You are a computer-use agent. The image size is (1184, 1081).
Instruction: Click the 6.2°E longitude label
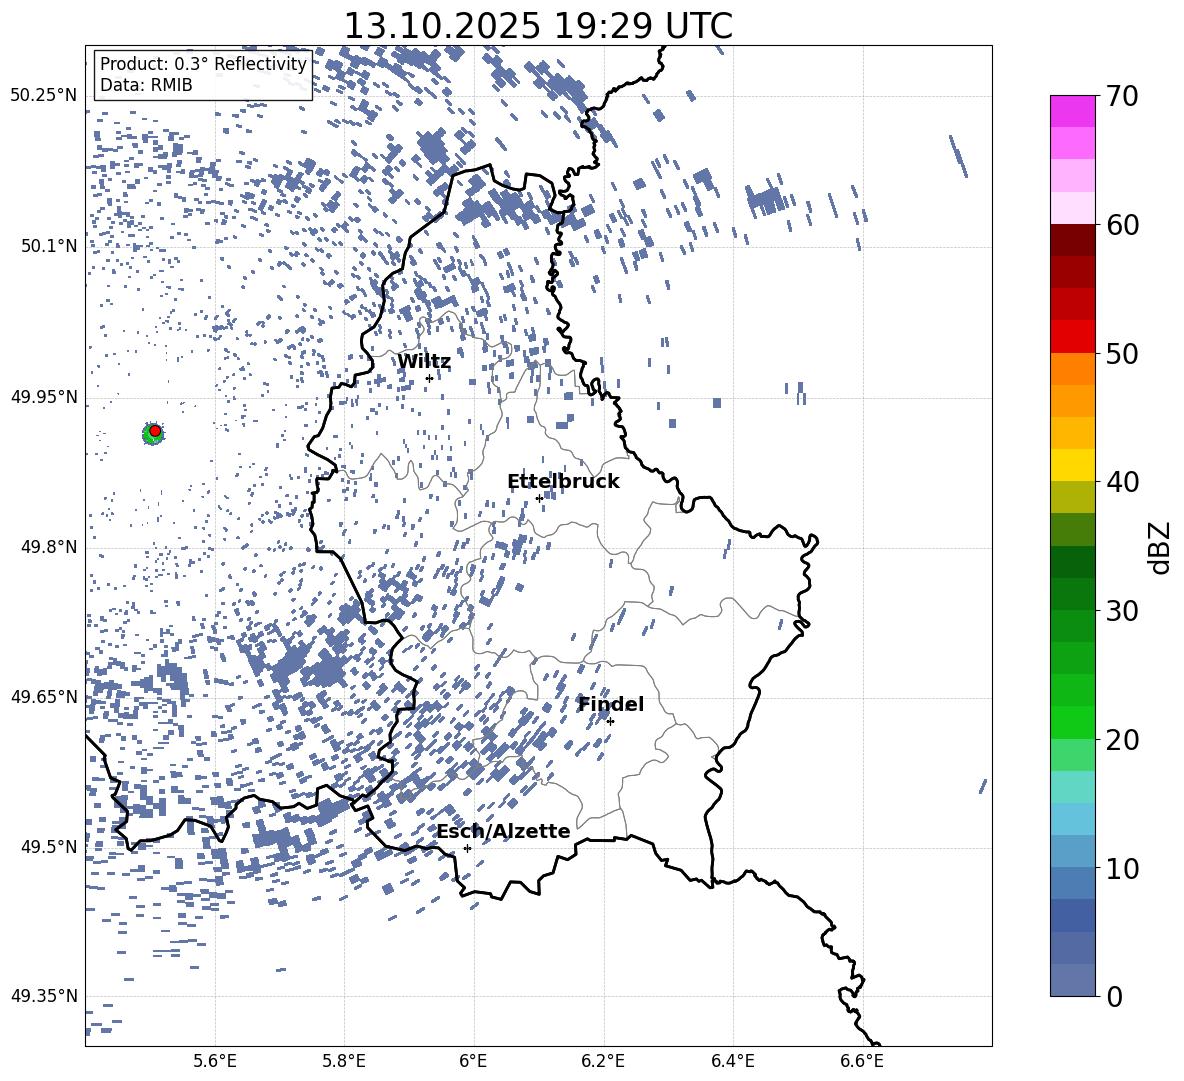click(x=603, y=1061)
